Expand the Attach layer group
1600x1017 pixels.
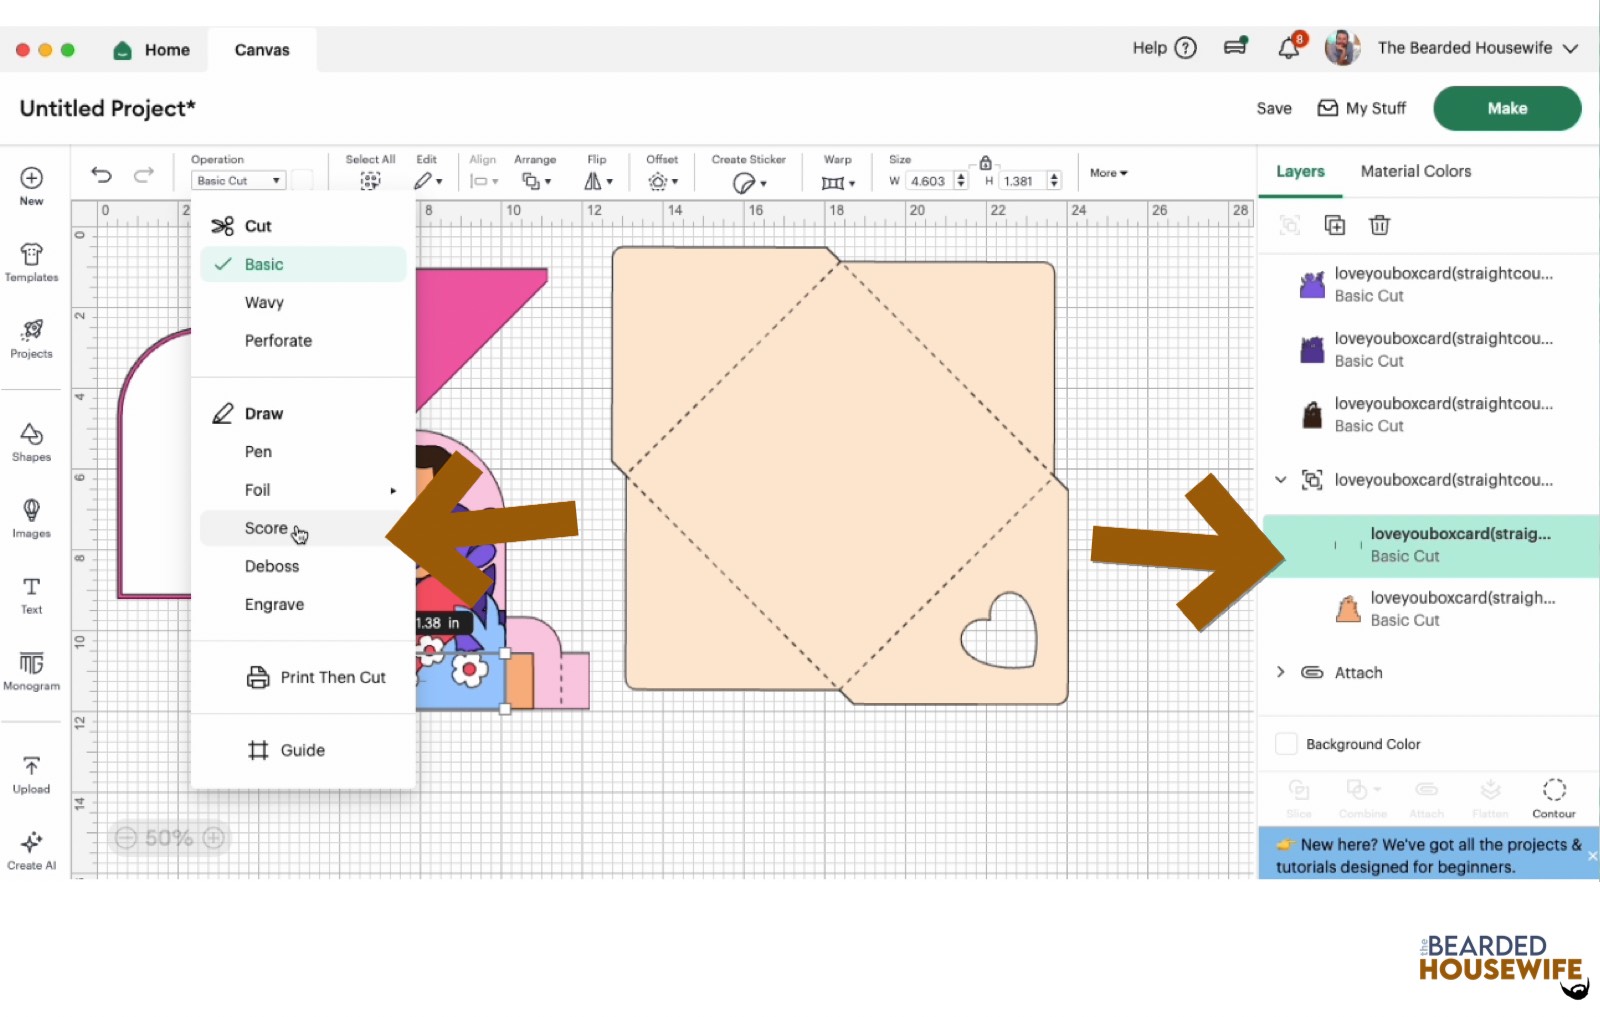(1281, 673)
